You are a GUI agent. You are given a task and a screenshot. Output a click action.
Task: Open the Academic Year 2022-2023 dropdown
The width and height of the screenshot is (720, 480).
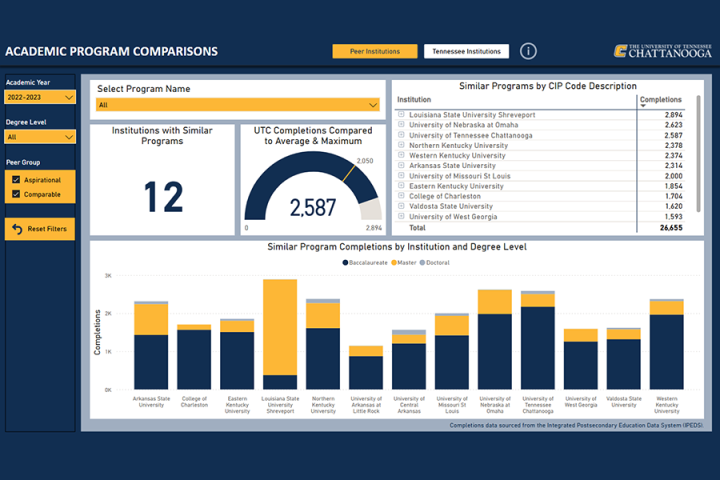[39, 97]
